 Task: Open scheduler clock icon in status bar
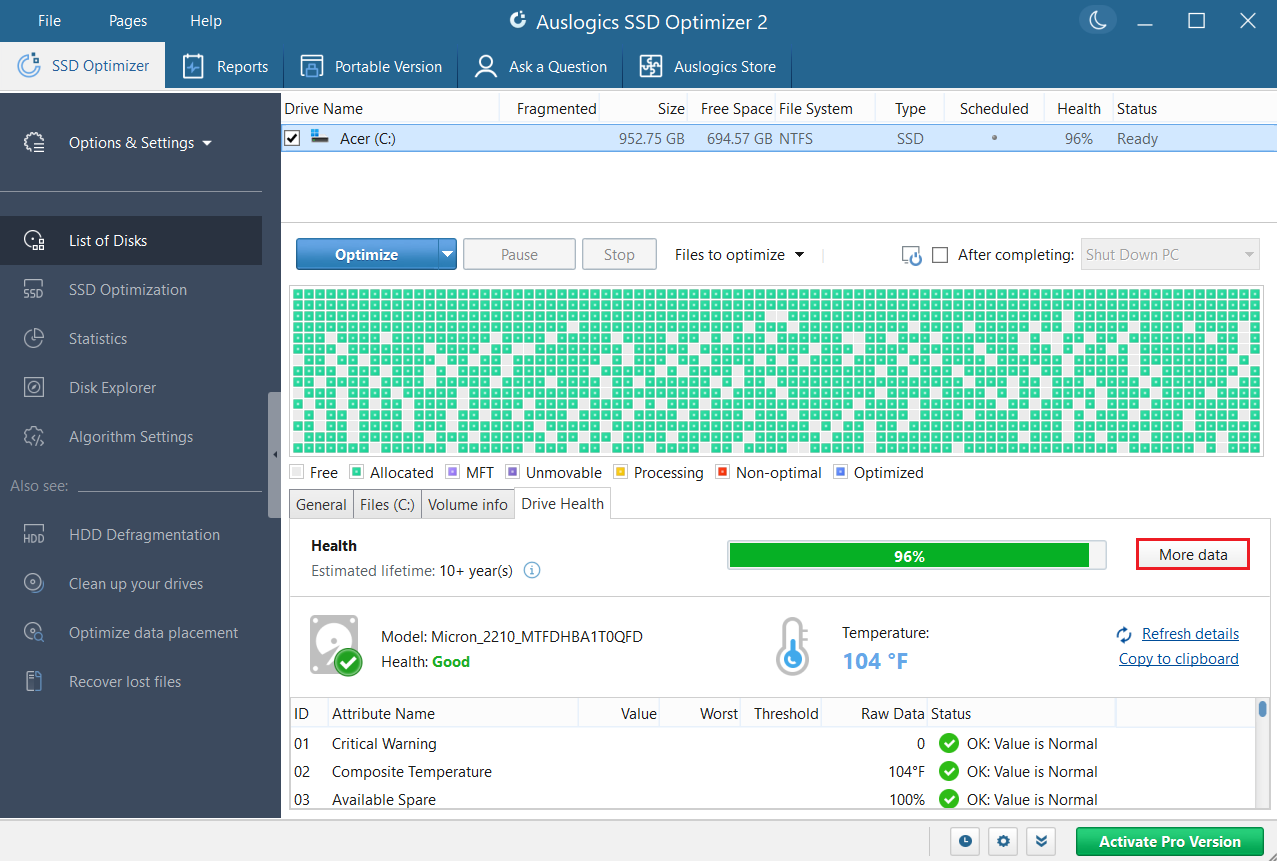pyautogui.click(x=965, y=841)
